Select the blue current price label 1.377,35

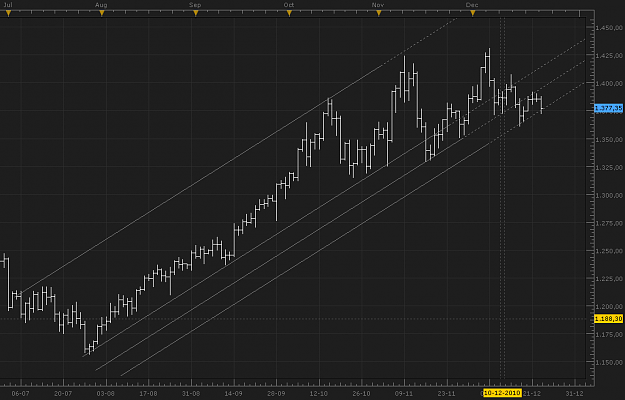click(x=609, y=108)
